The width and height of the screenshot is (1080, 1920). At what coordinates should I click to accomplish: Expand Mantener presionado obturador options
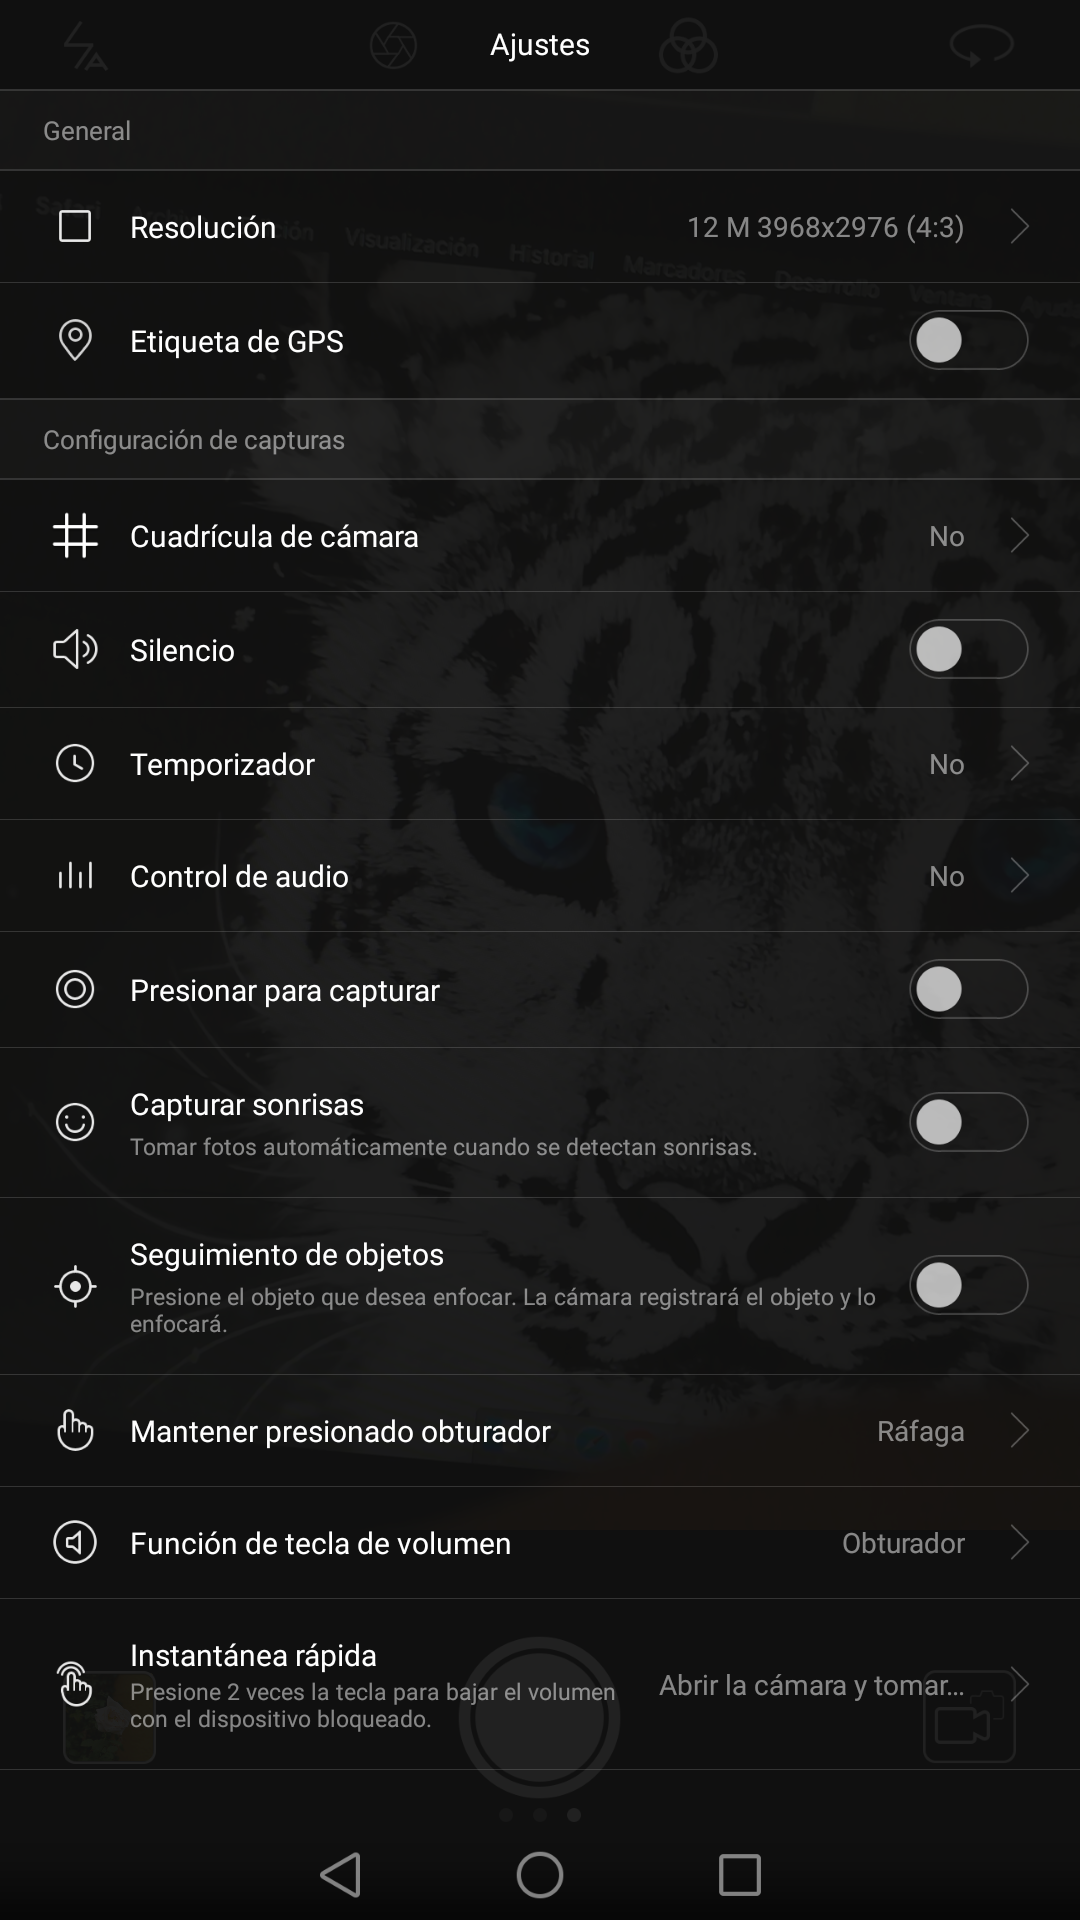pos(1019,1431)
